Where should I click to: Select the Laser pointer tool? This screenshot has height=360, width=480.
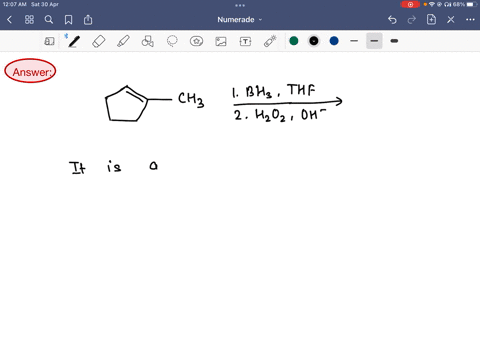click(x=270, y=41)
